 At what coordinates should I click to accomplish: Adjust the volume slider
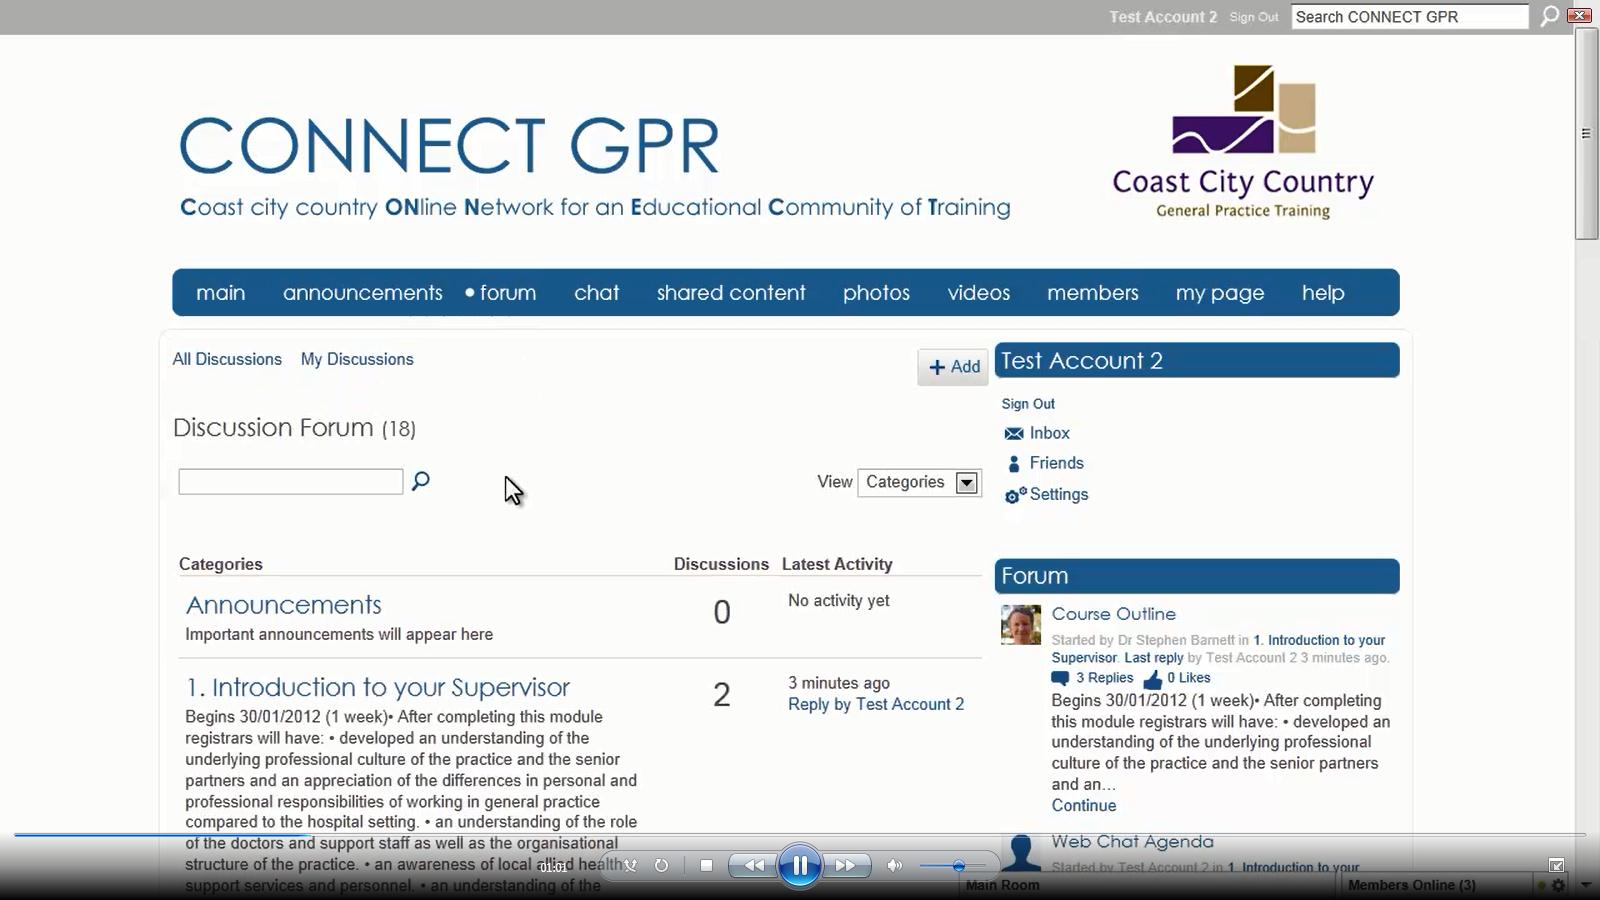tap(958, 866)
